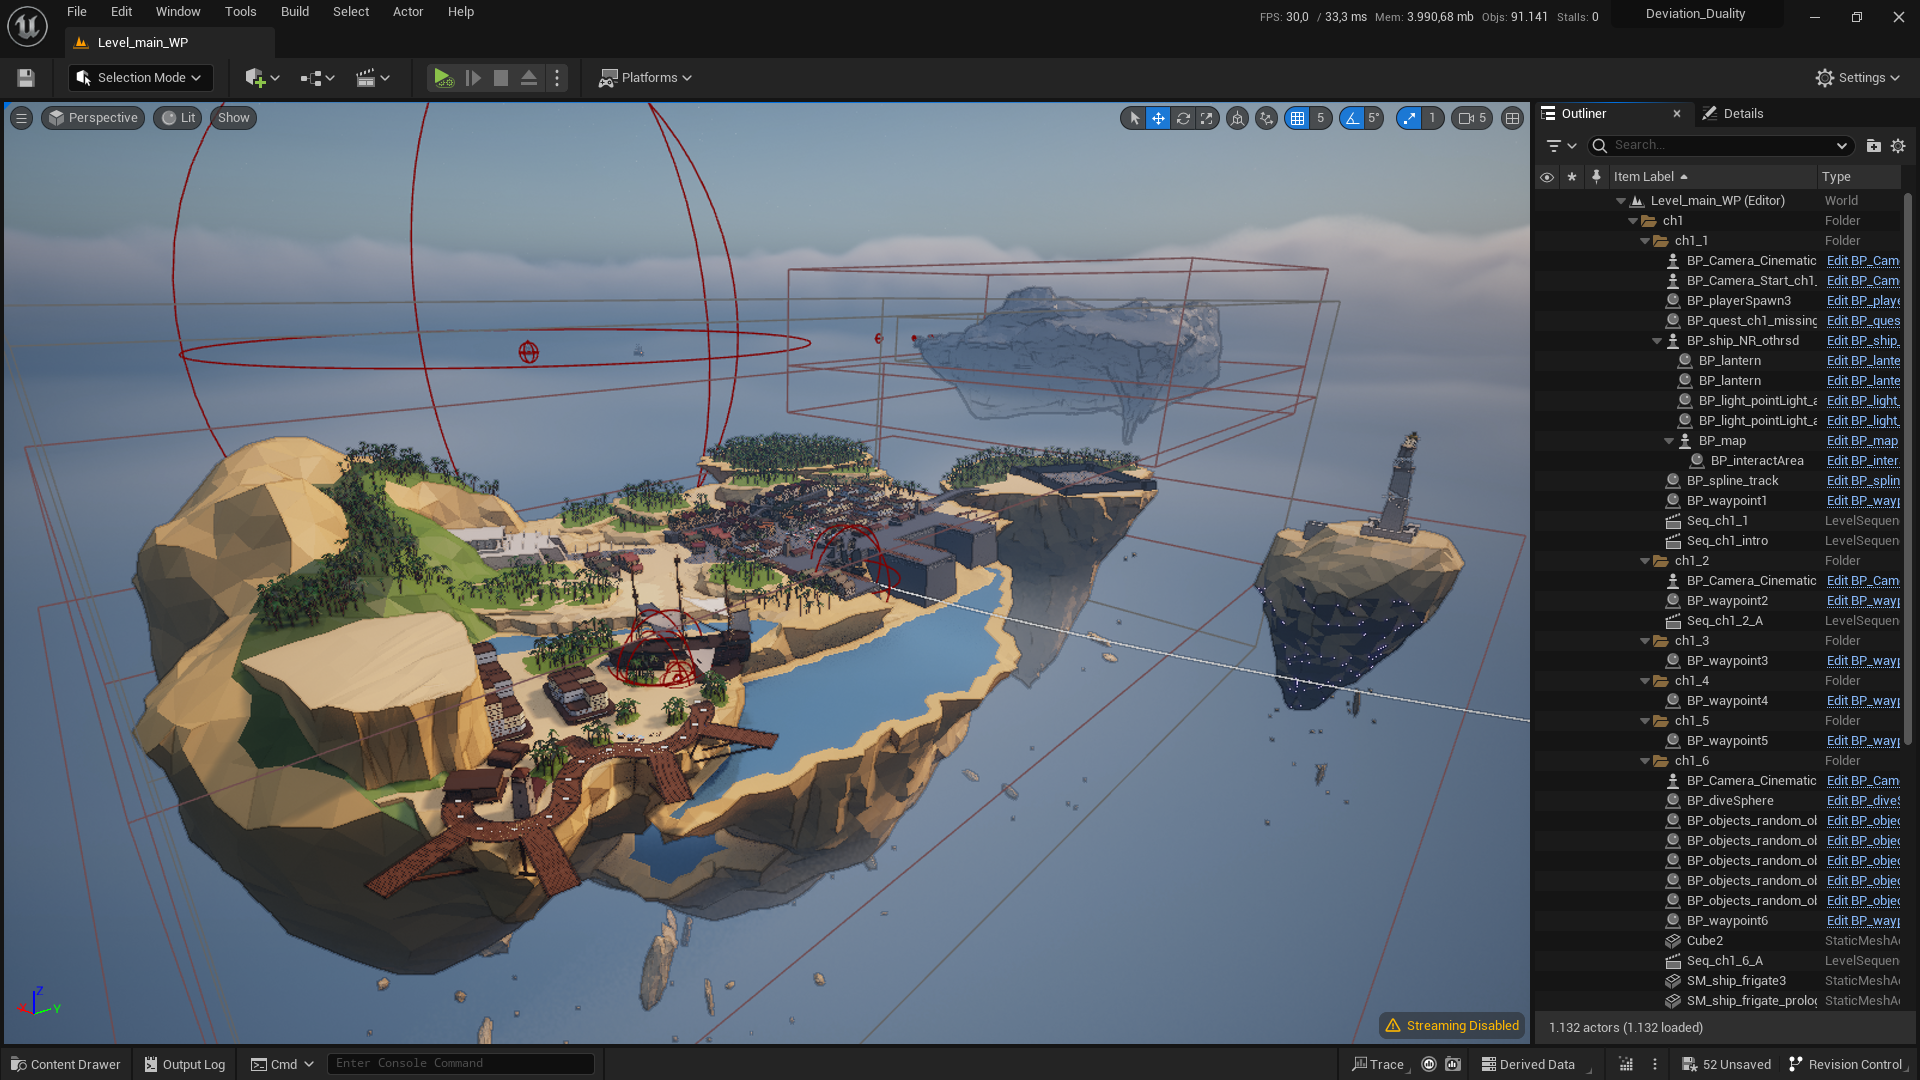Open the Content Drawer
Image resolution: width=1920 pixels, height=1080 pixels.
point(66,1064)
